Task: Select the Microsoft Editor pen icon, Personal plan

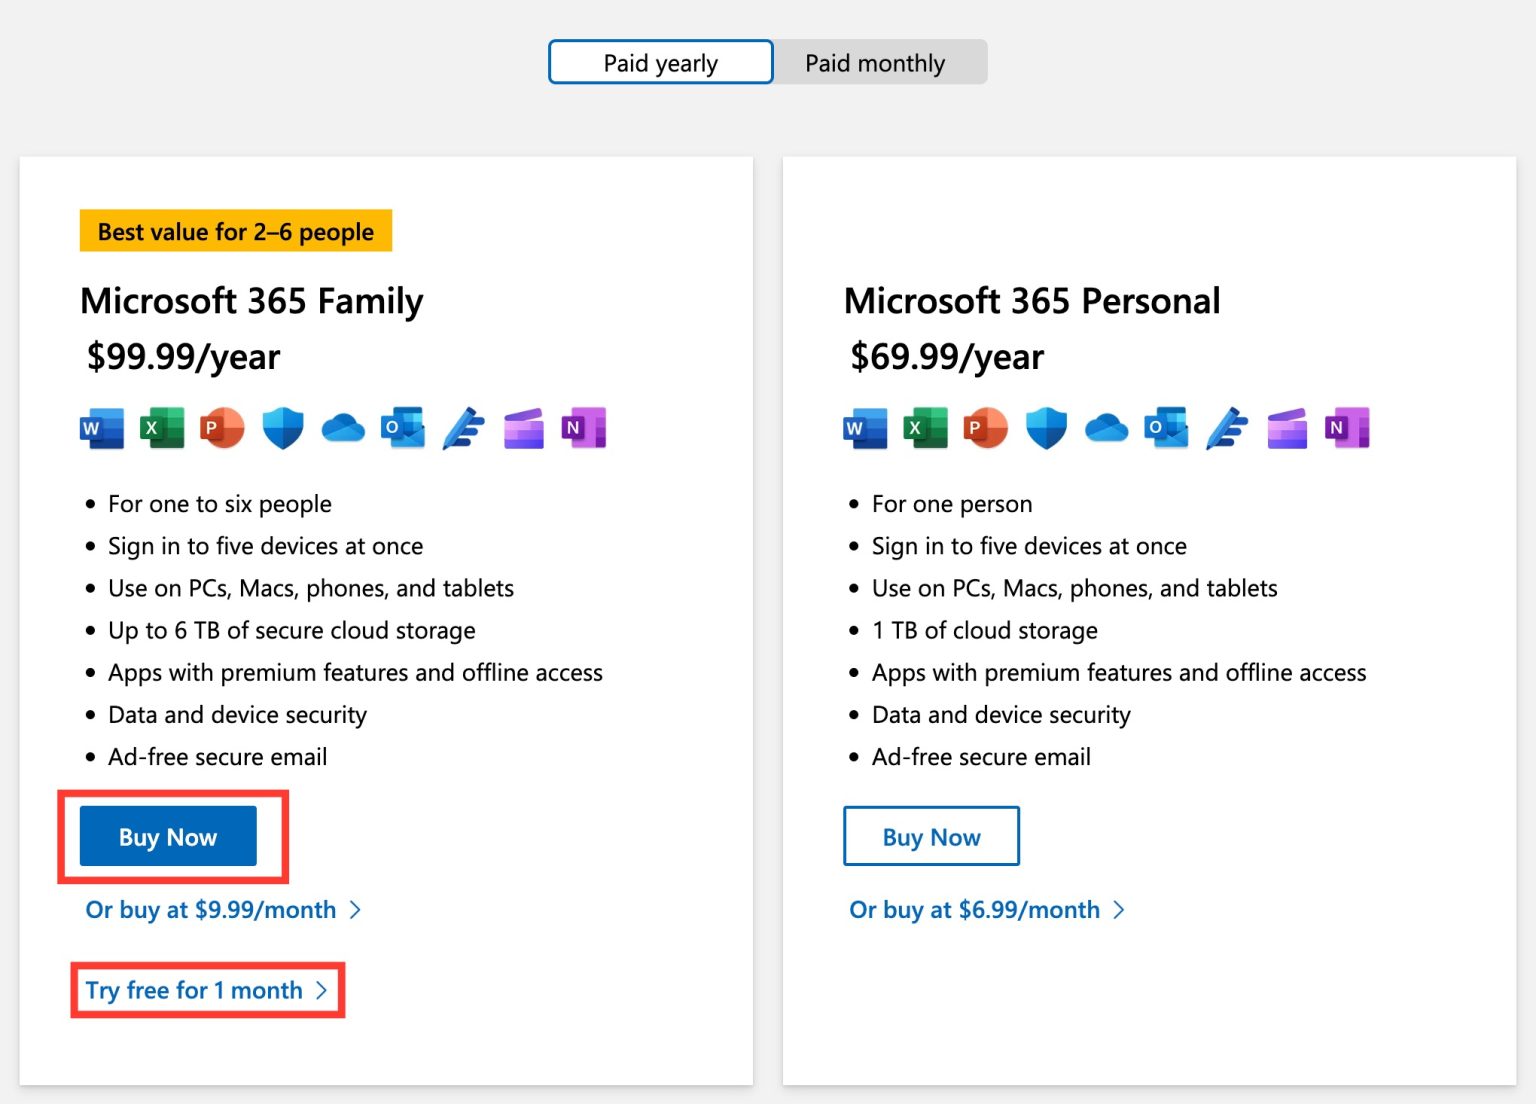Action: coord(1227,427)
